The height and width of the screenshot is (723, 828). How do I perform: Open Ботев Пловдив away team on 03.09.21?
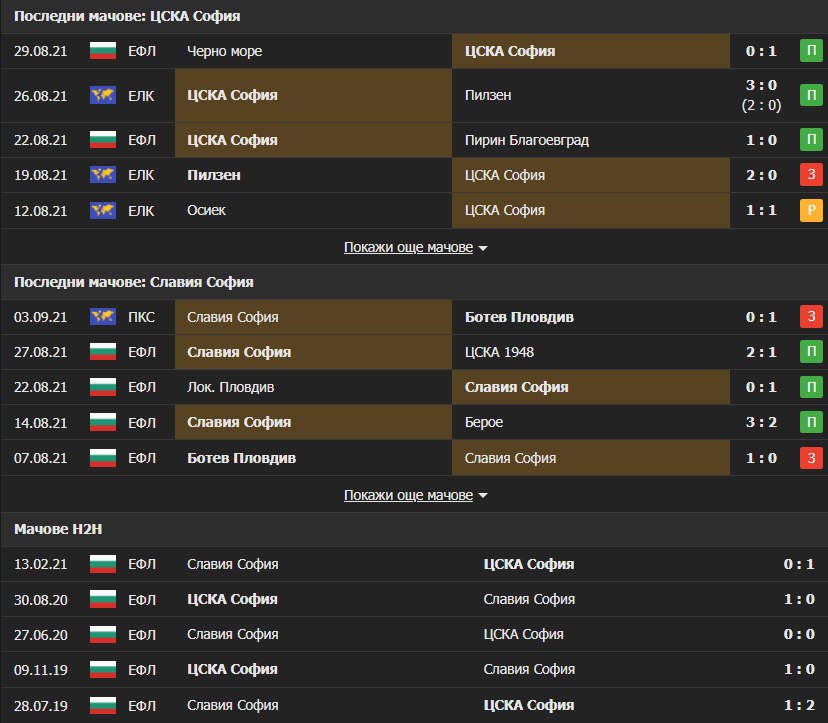tap(519, 317)
